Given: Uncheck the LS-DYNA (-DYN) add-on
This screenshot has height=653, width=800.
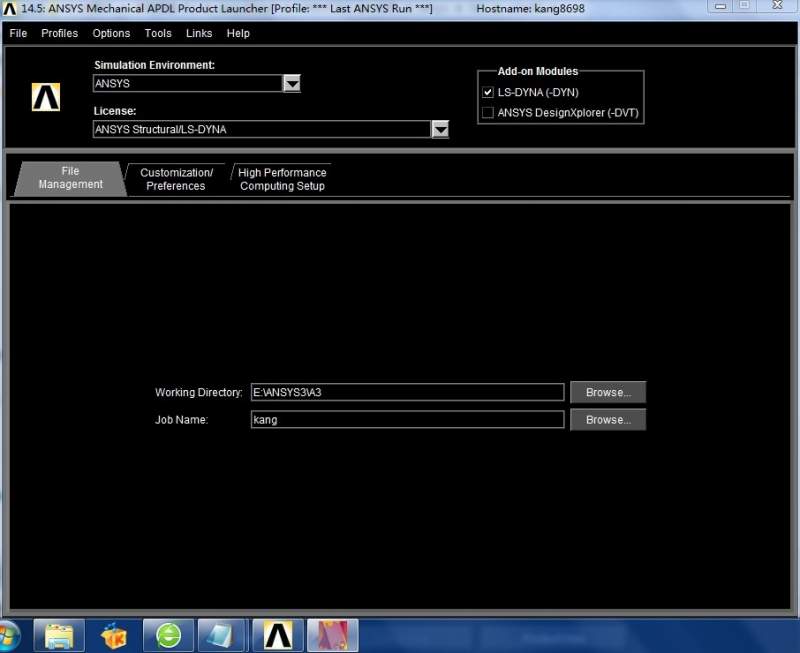Looking at the screenshot, I should click(x=488, y=92).
